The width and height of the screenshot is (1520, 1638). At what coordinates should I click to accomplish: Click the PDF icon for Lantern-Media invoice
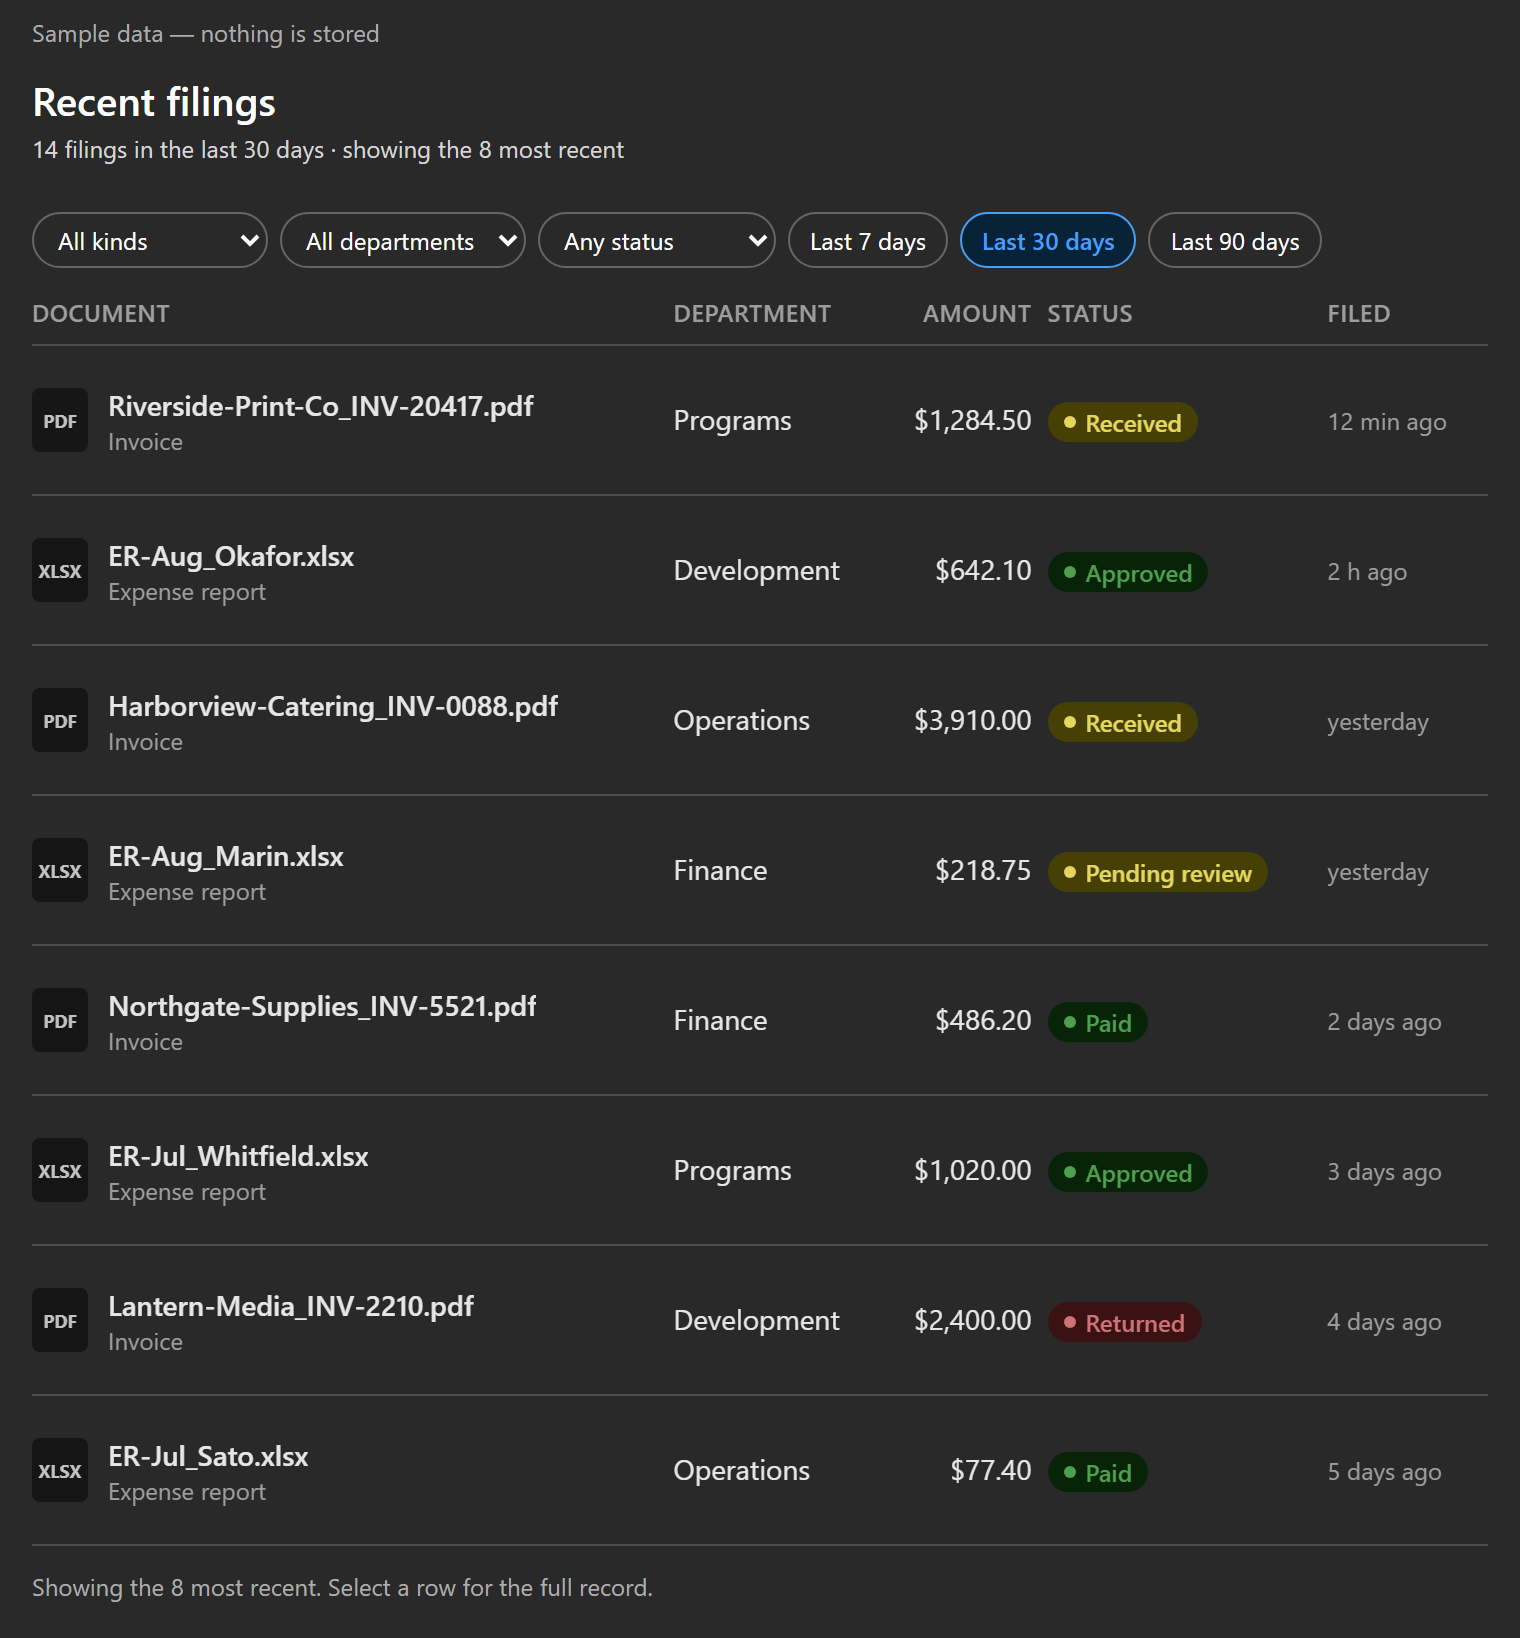[x=60, y=1321]
